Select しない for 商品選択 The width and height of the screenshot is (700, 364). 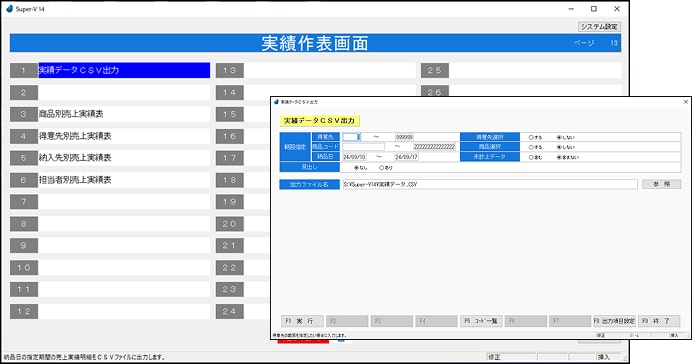coord(566,147)
